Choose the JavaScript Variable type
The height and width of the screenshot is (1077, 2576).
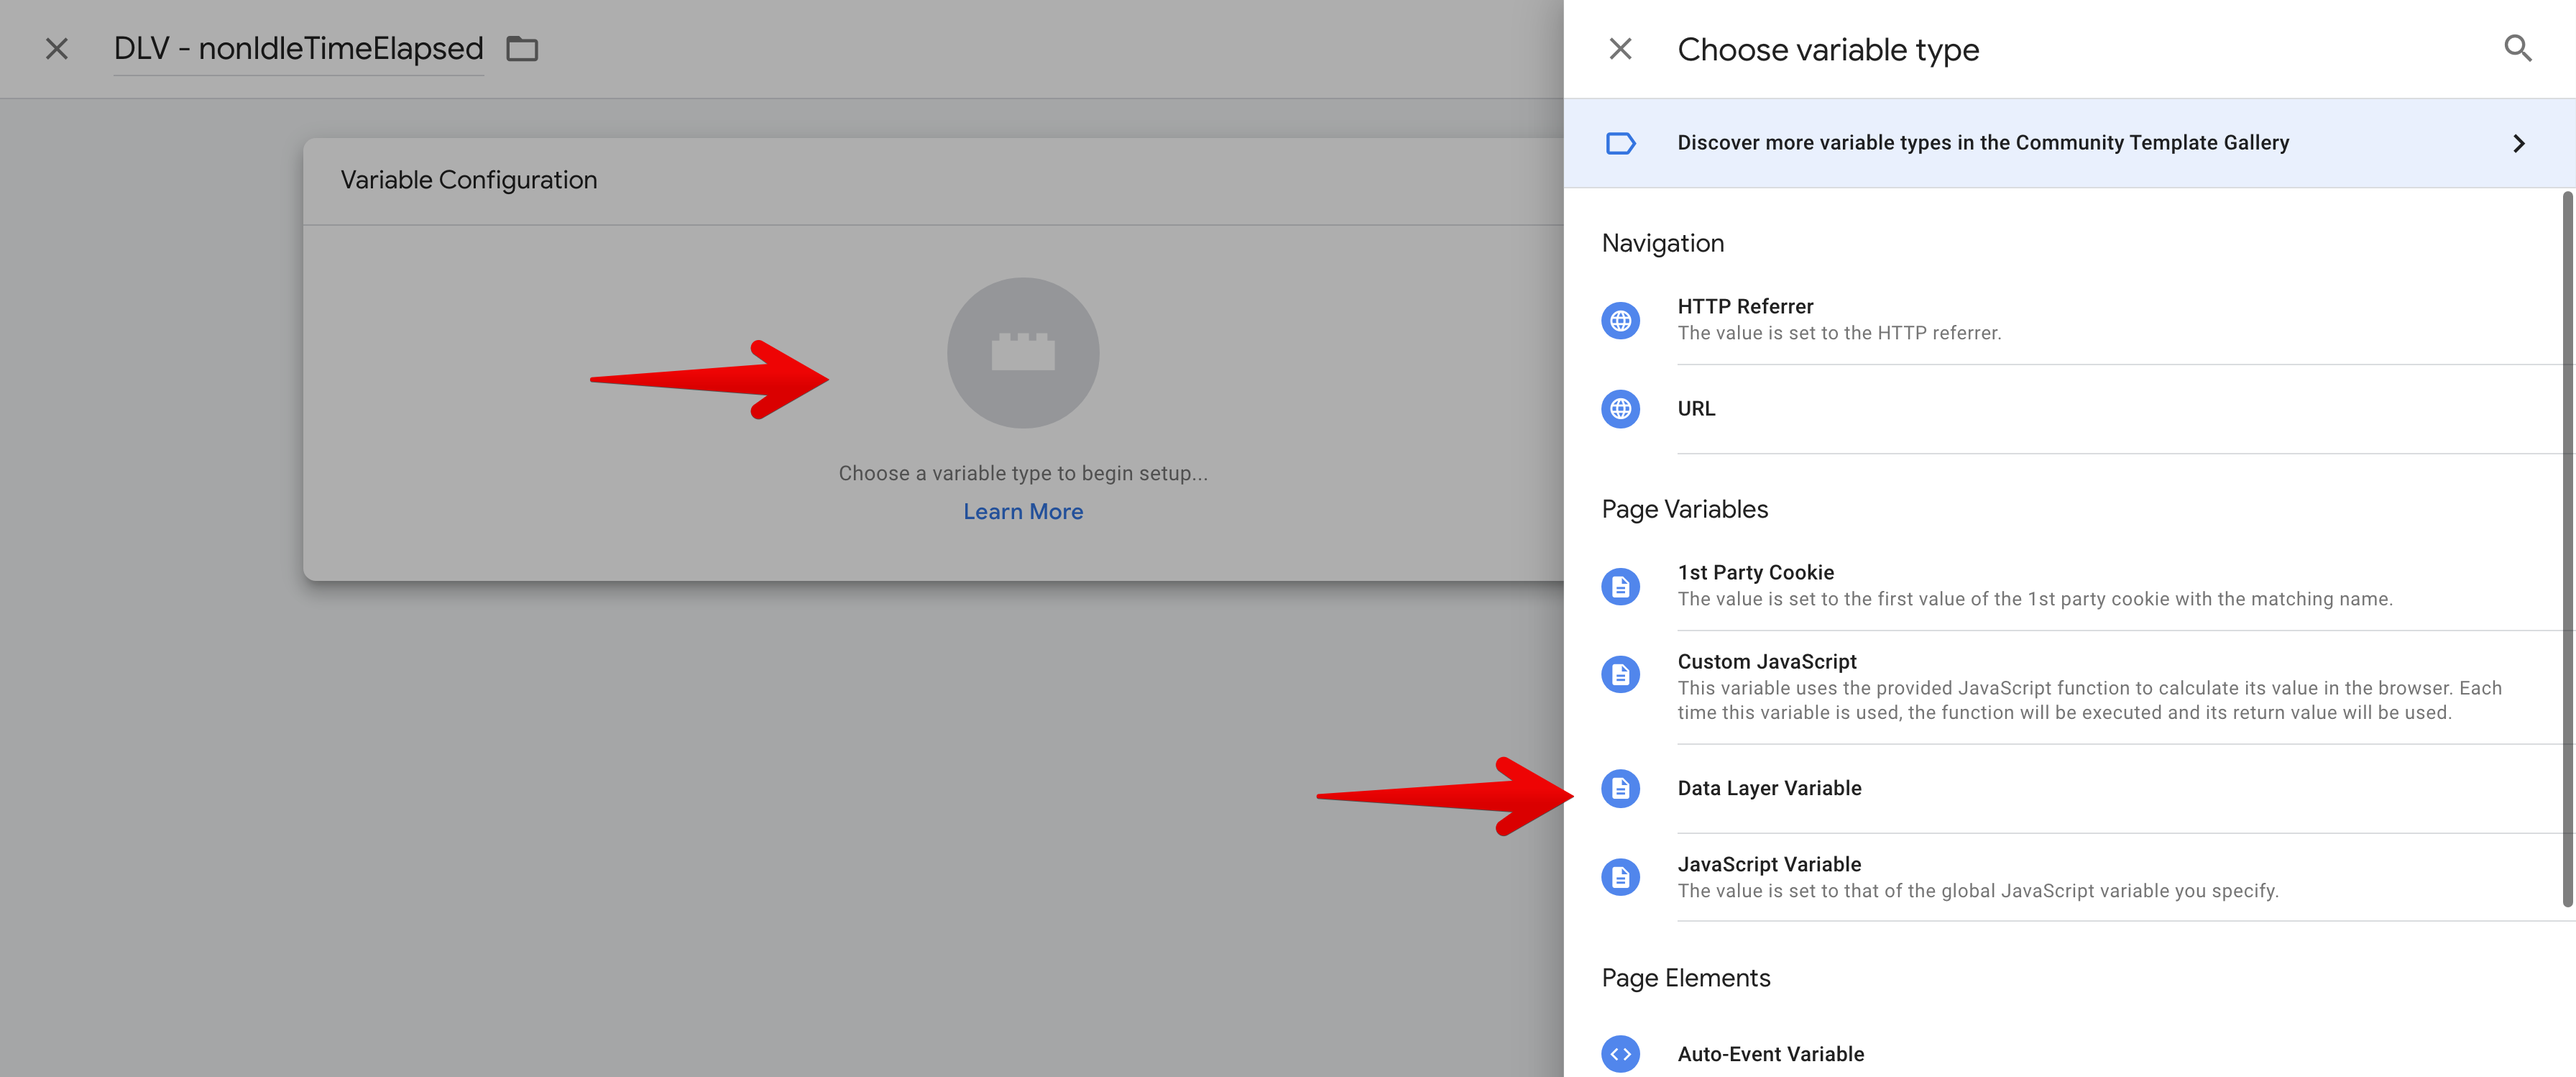[1769, 864]
